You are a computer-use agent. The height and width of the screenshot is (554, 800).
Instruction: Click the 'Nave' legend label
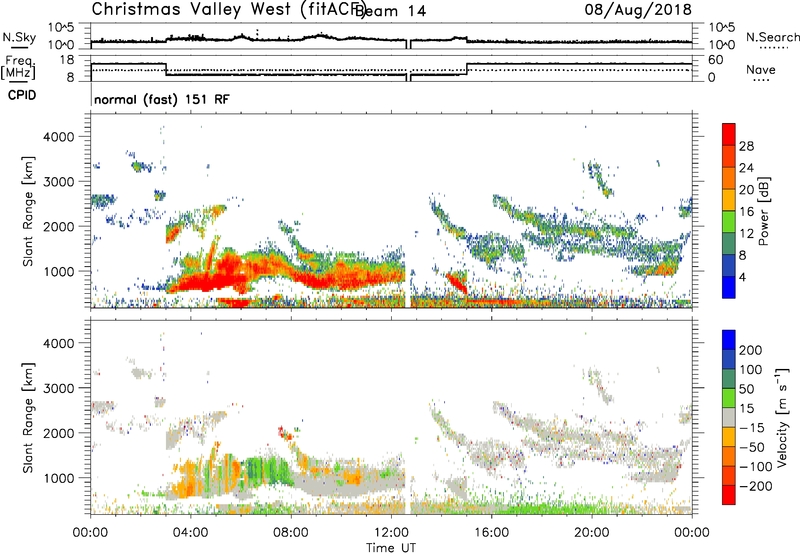pos(761,70)
